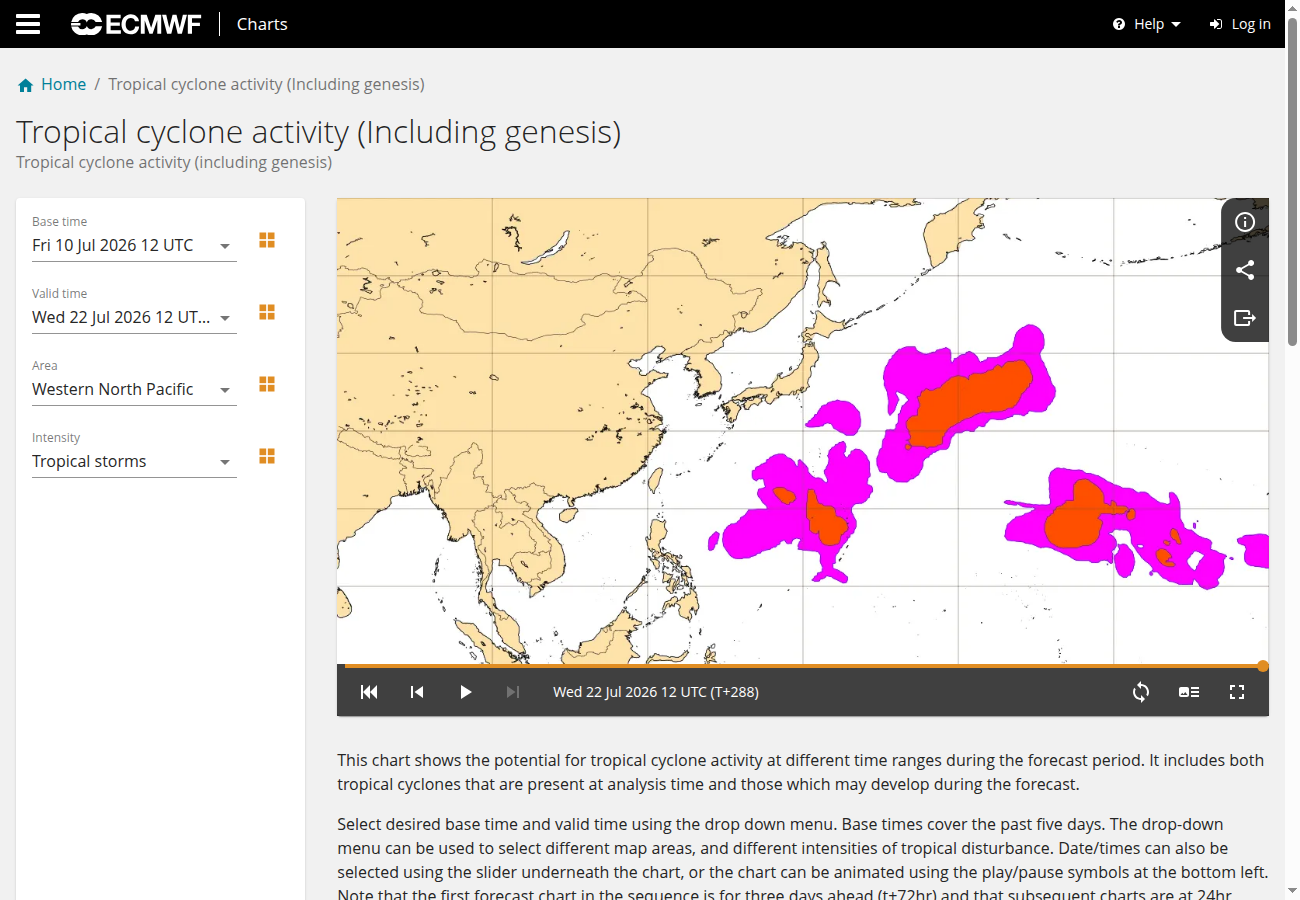Viewport: 1300px width, 900px height.
Task: Click the Log in link
Action: pos(1240,24)
